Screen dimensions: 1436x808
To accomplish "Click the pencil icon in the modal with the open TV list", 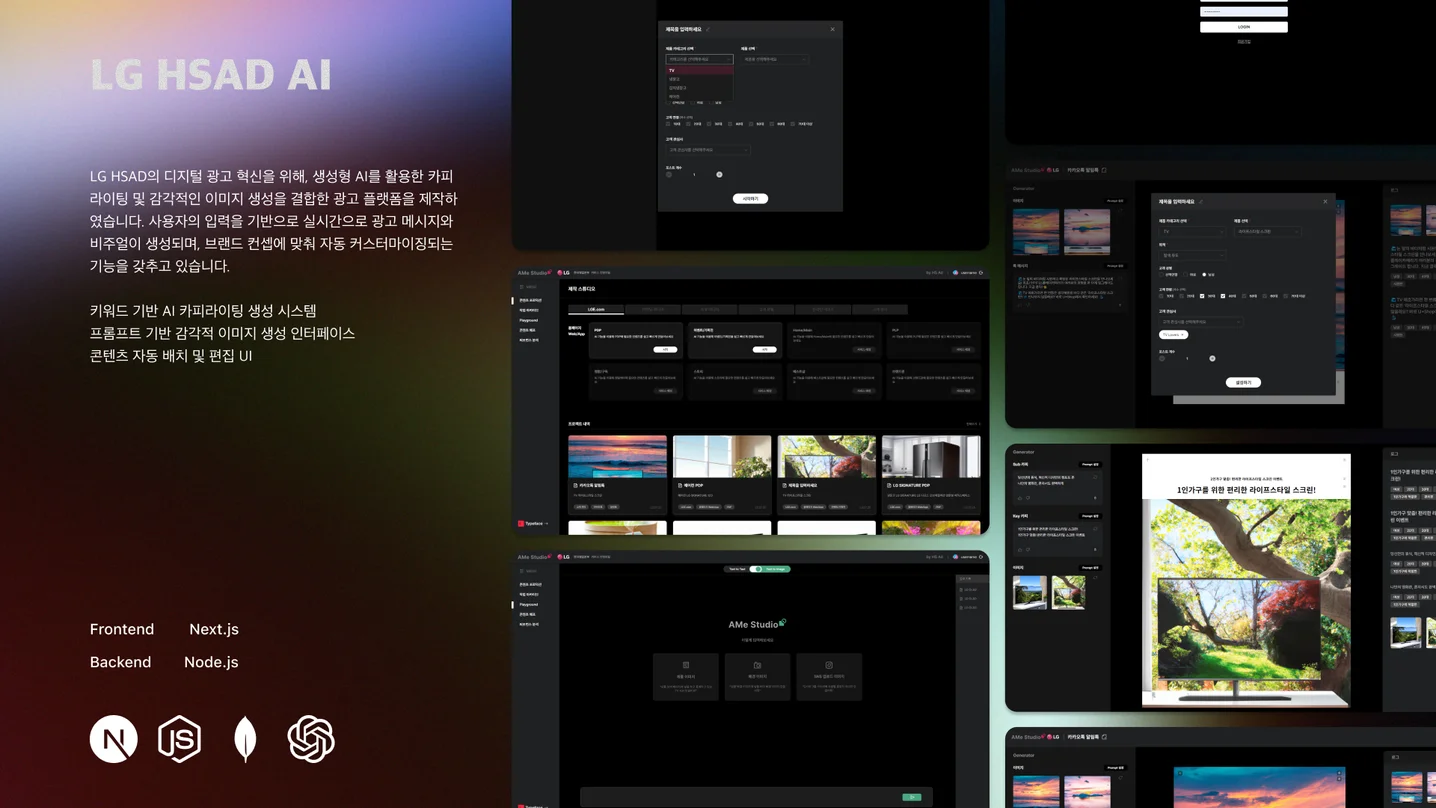I will [x=708, y=29].
